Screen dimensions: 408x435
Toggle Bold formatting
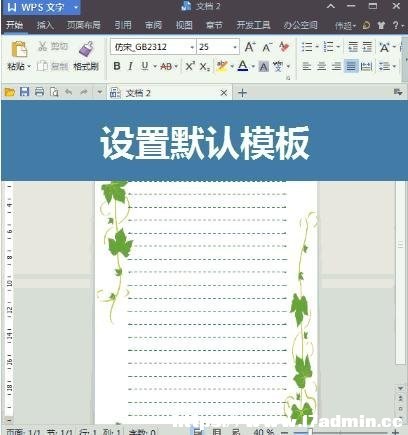[117, 66]
